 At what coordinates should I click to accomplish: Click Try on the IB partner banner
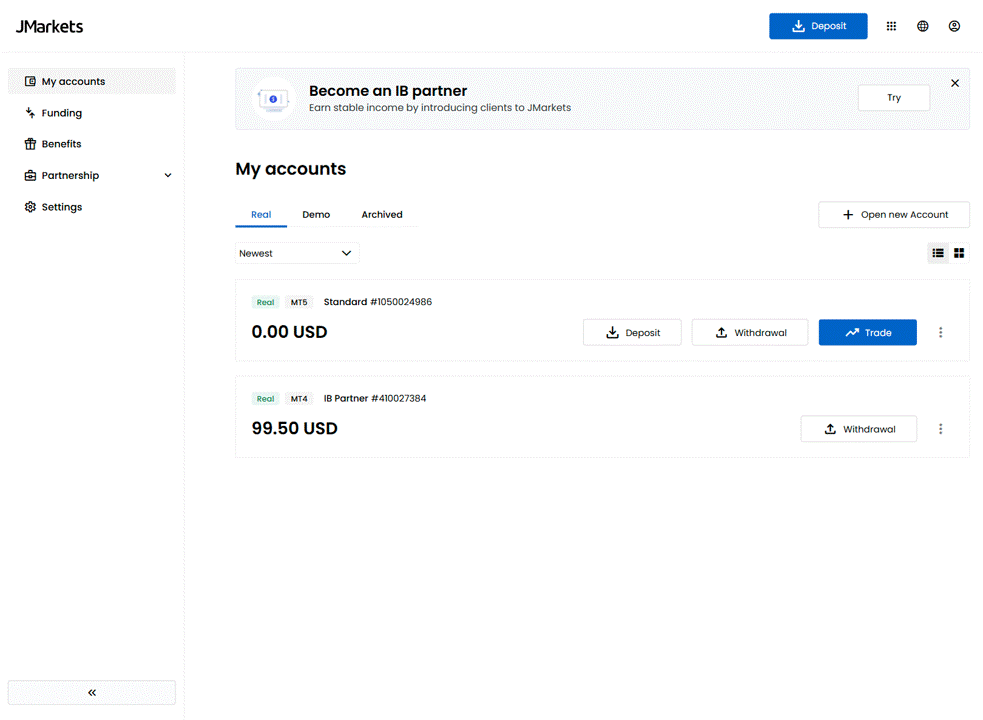click(x=893, y=98)
